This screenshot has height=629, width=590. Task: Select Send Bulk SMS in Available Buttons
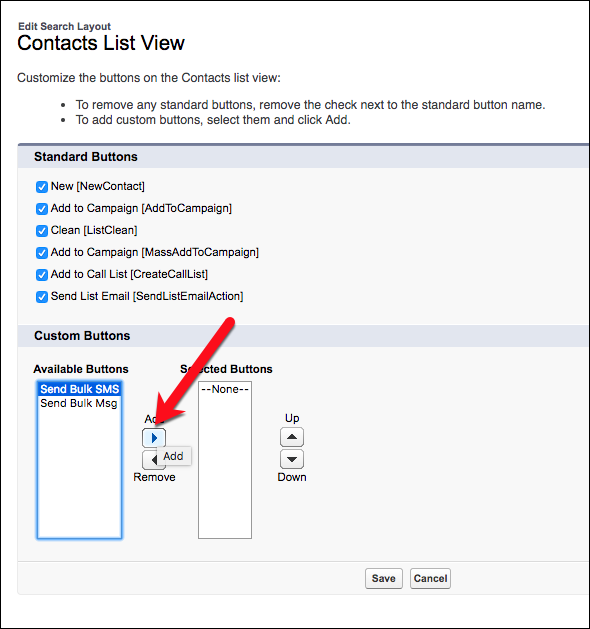click(x=79, y=389)
